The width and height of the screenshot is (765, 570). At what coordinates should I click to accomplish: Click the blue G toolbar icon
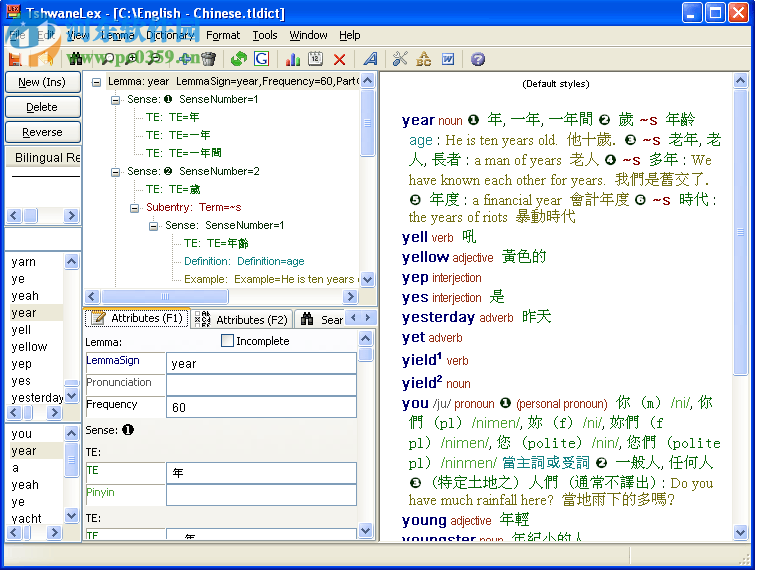[x=262, y=59]
